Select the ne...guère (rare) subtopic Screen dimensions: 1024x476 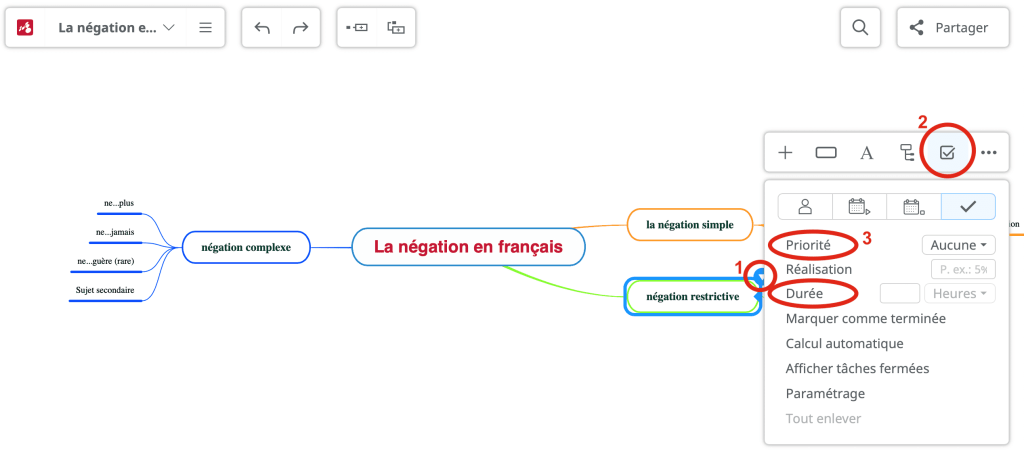106,261
